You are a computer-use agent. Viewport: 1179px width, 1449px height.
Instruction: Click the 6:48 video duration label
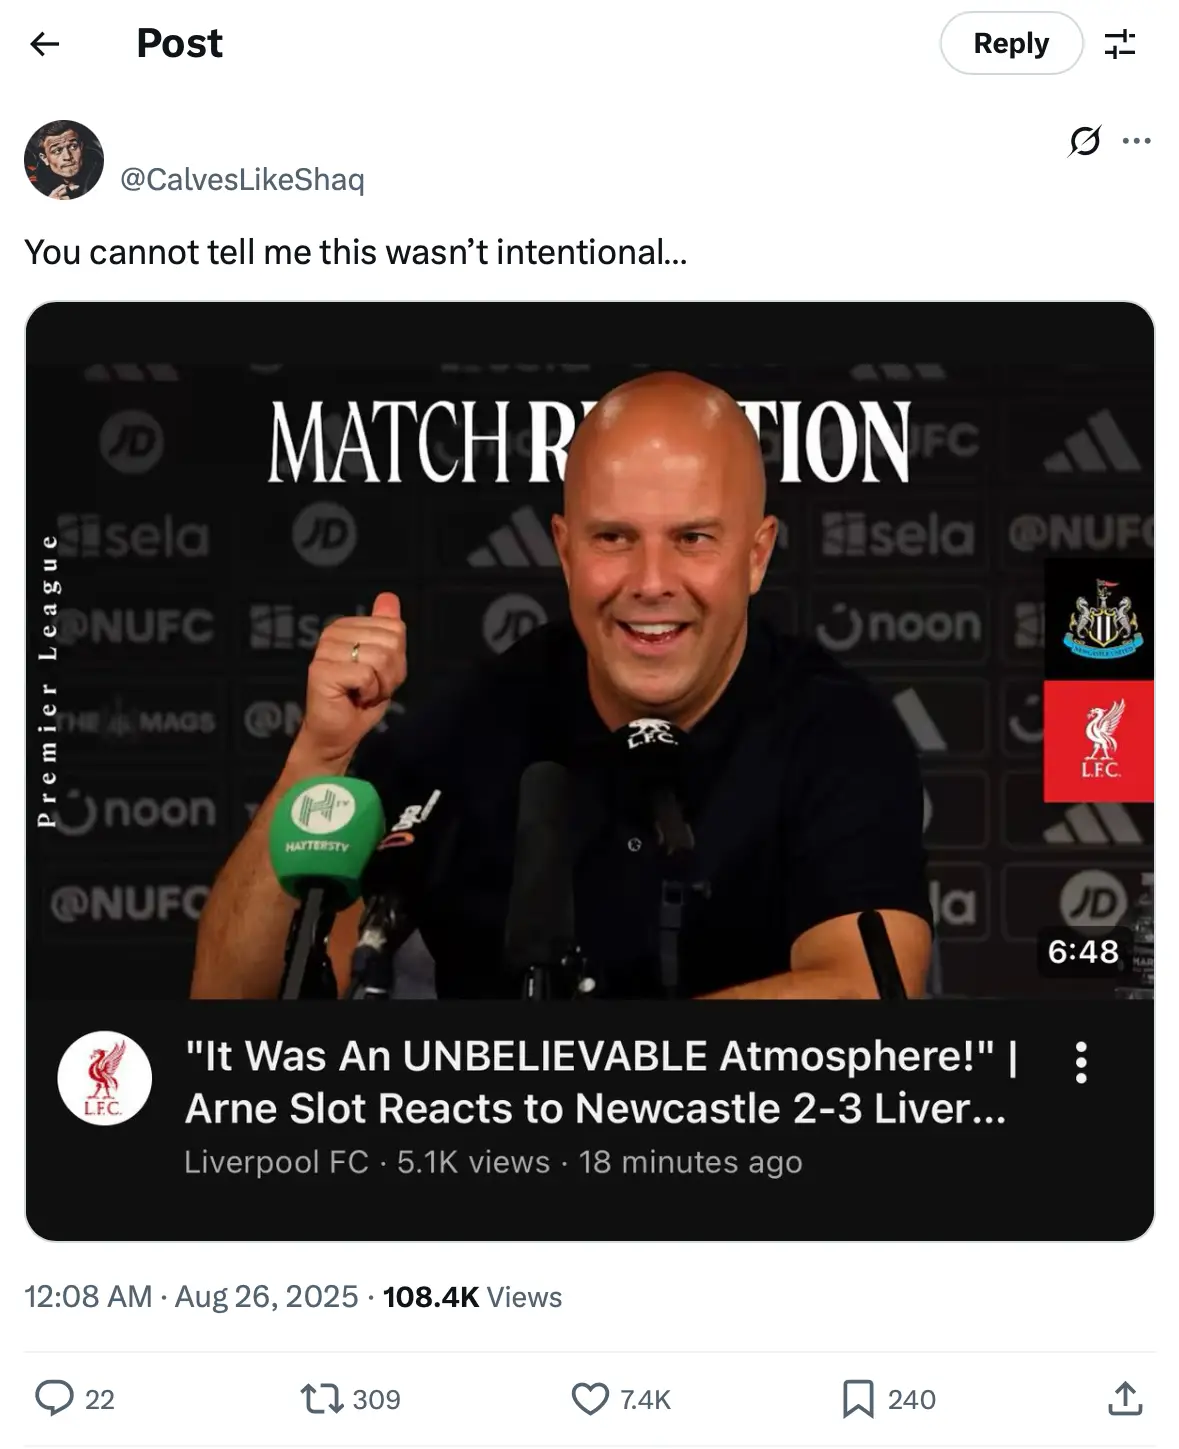[x=1083, y=951]
